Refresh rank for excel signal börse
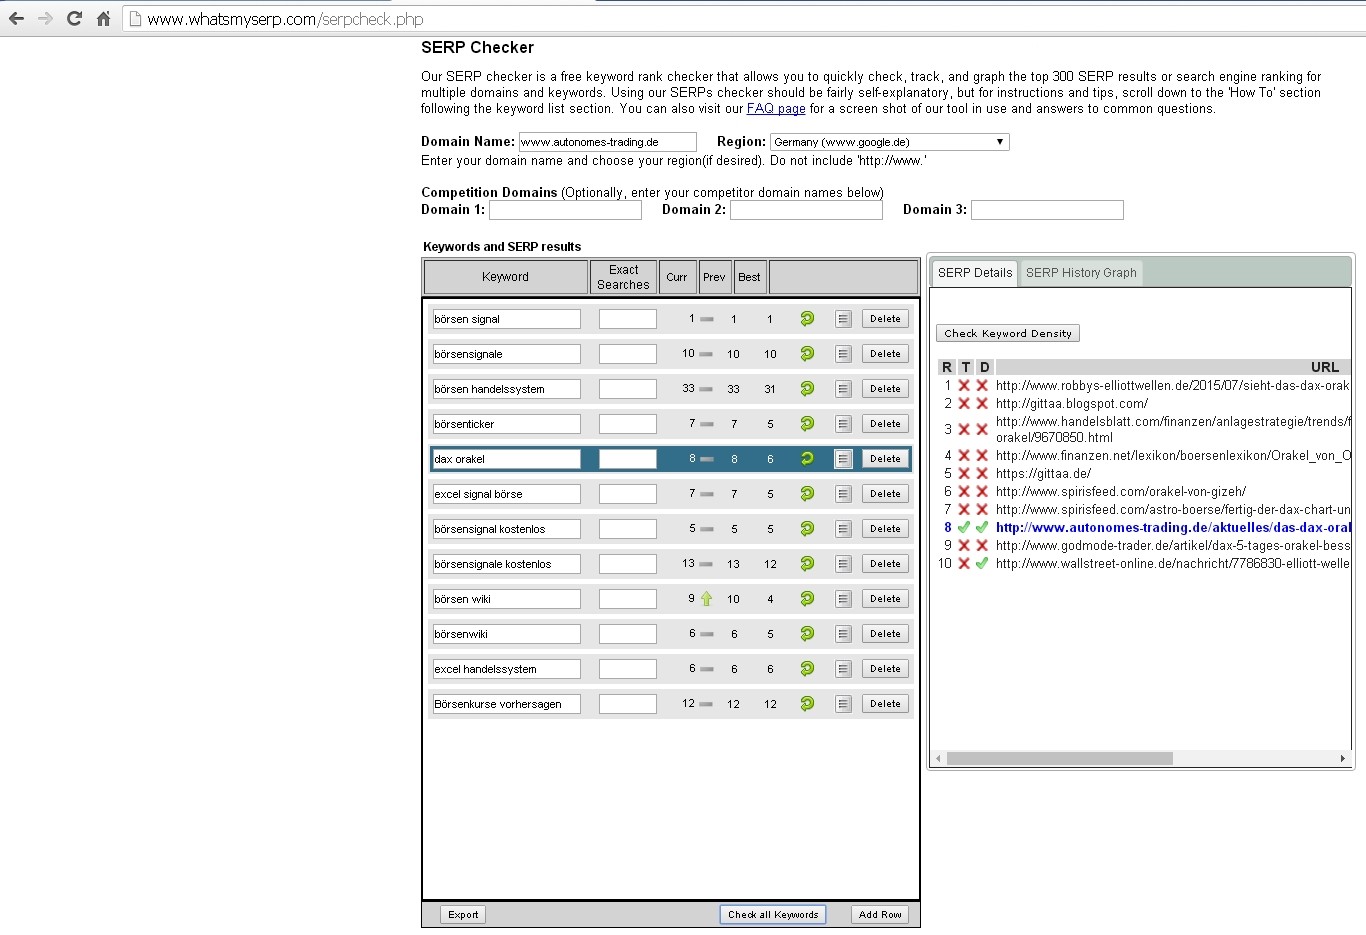Screen dimensions: 1366x935 pos(807,494)
